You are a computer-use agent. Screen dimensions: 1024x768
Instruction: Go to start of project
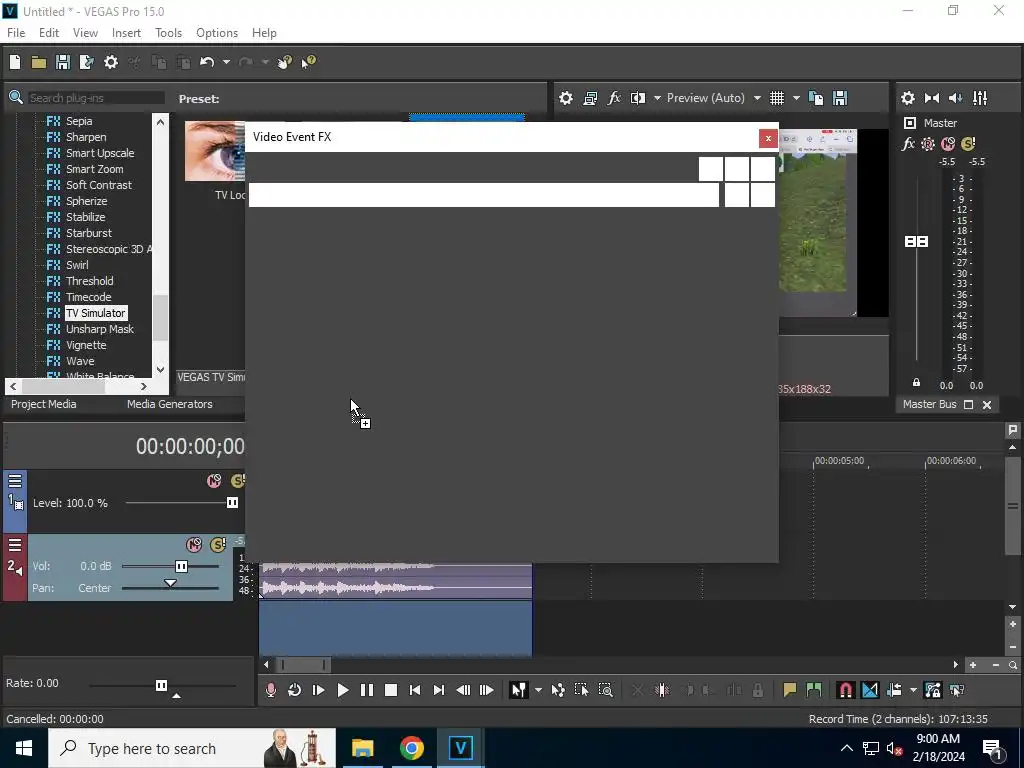[x=415, y=690]
